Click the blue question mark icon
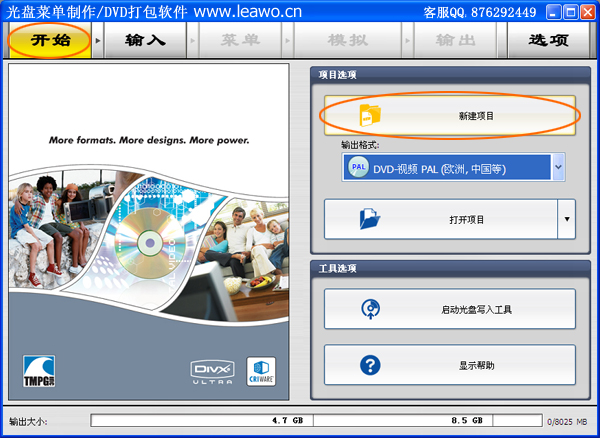The image size is (600, 438). [x=370, y=365]
